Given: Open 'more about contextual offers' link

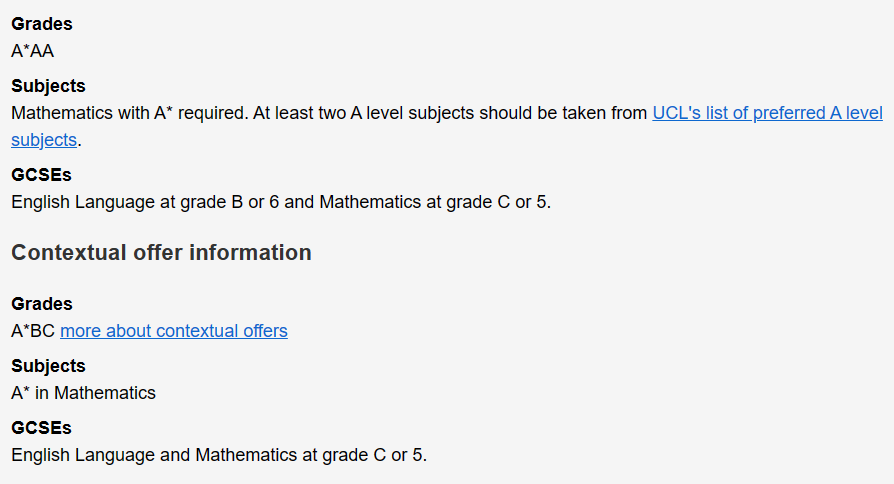Looking at the screenshot, I should [174, 331].
